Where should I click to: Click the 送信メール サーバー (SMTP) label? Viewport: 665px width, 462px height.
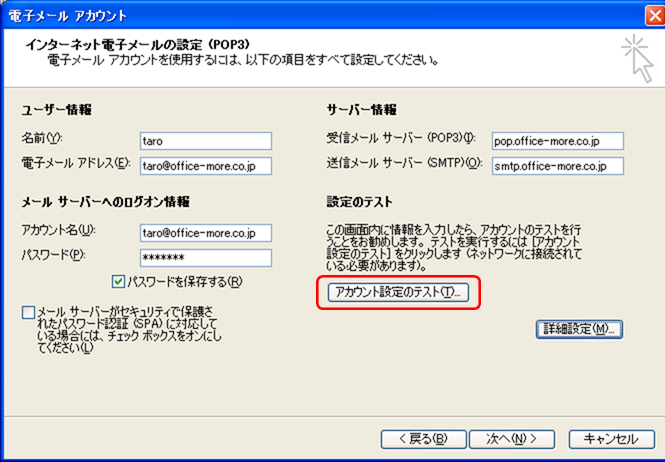pos(405,163)
